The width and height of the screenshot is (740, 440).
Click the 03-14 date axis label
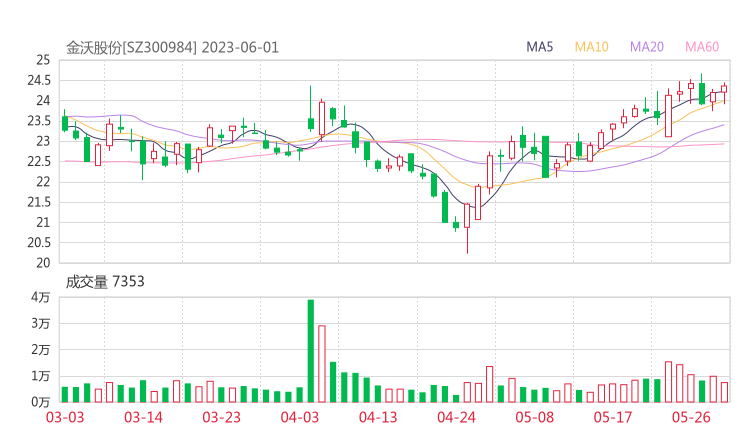(x=143, y=417)
